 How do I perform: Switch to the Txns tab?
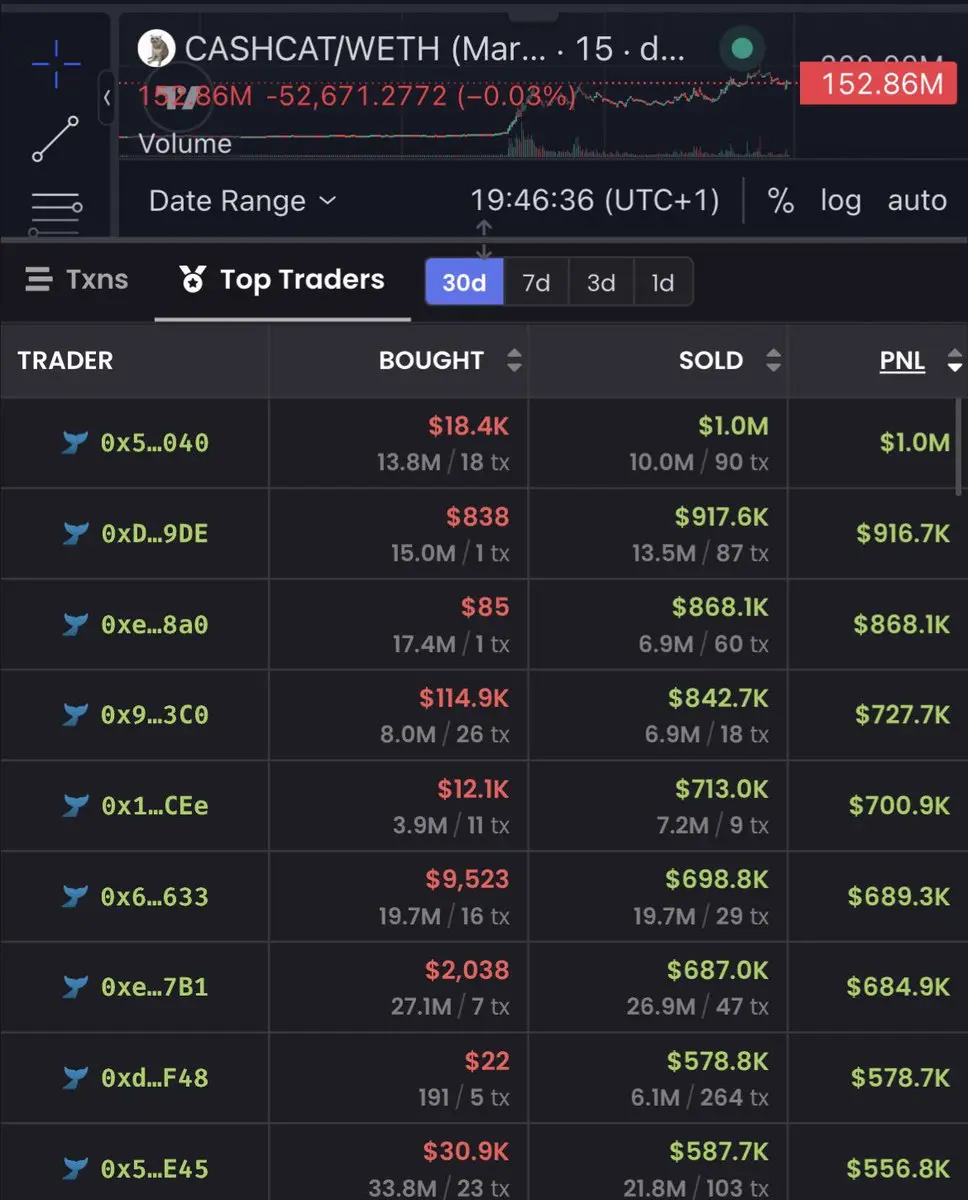[x=77, y=279]
